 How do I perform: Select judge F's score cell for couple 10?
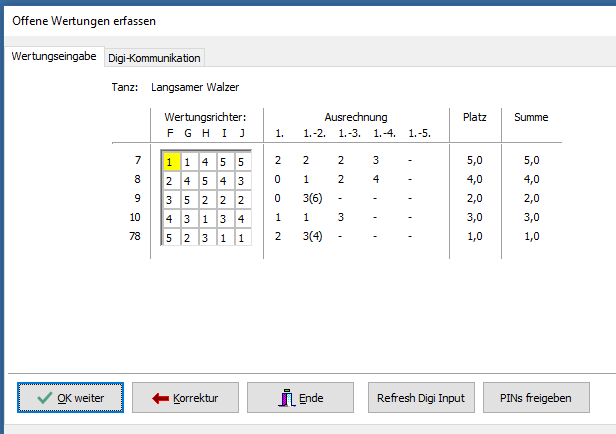[x=171, y=217]
